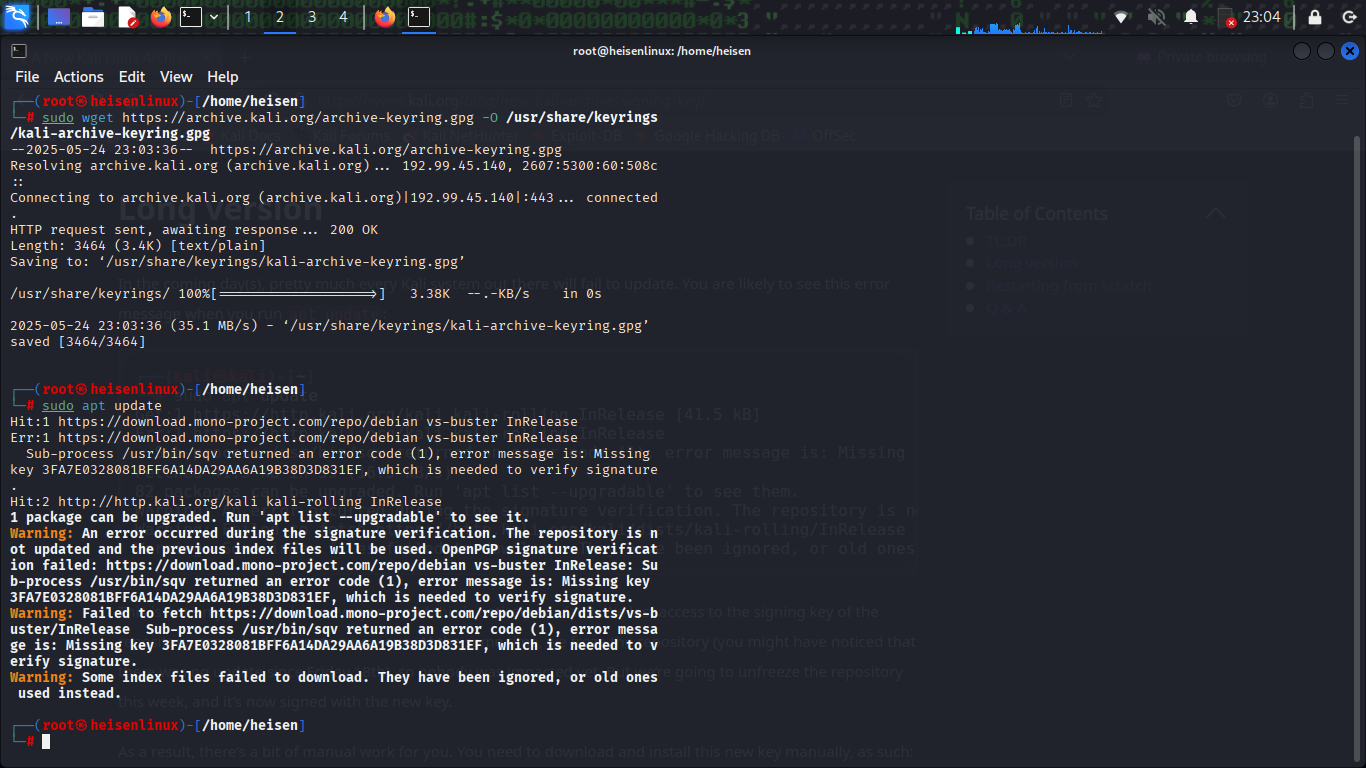Click the 'Hit:1' mono-project repository line
The height and width of the screenshot is (768, 1366).
pos(294,421)
